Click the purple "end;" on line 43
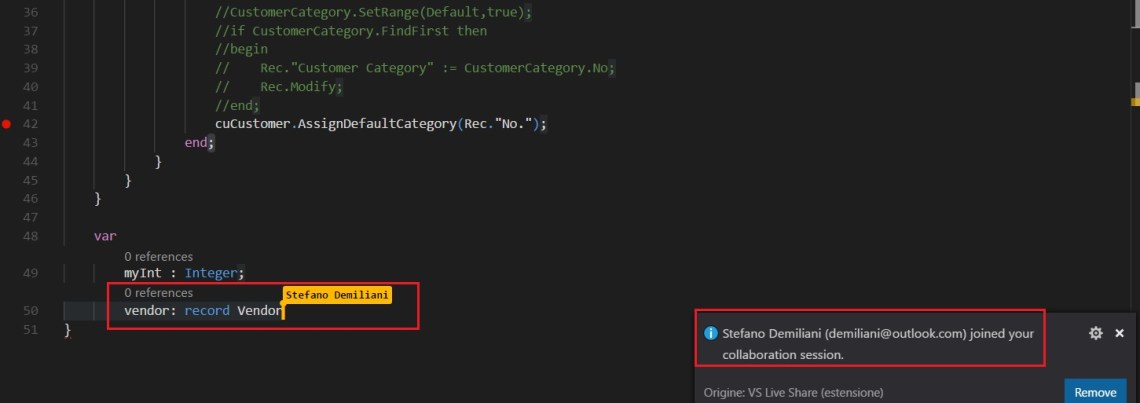The height and width of the screenshot is (403, 1140). pos(200,143)
